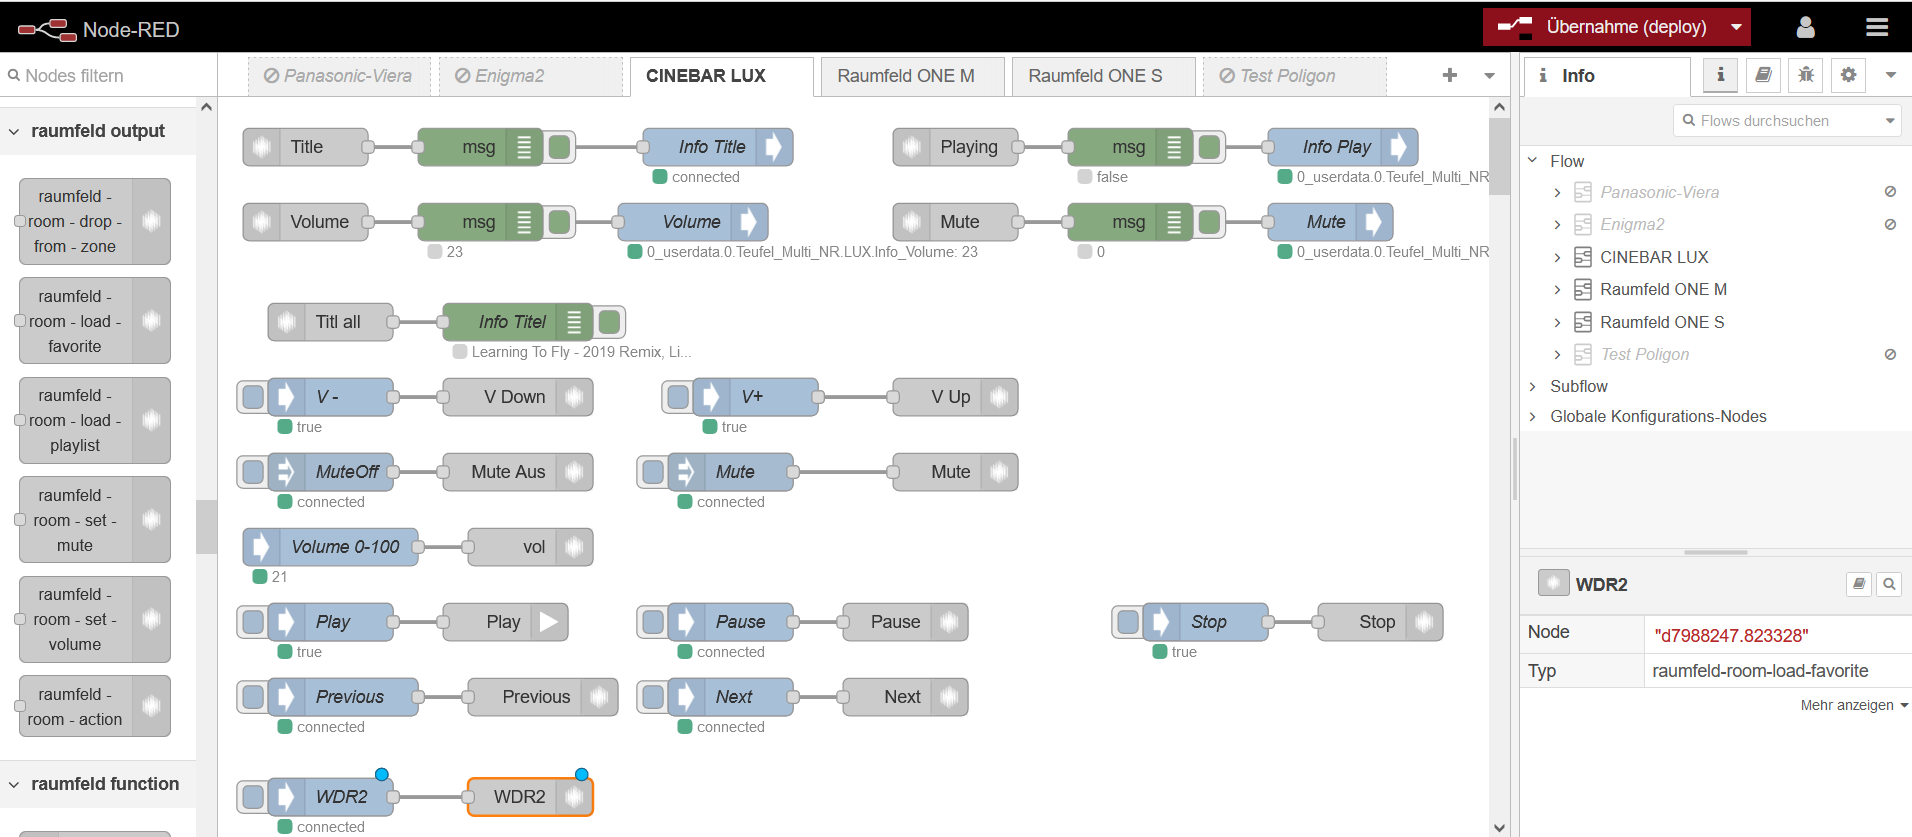Select Raumfeld ONE M in flow tree
This screenshot has height=837, width=1912.
pos(1663,289)
